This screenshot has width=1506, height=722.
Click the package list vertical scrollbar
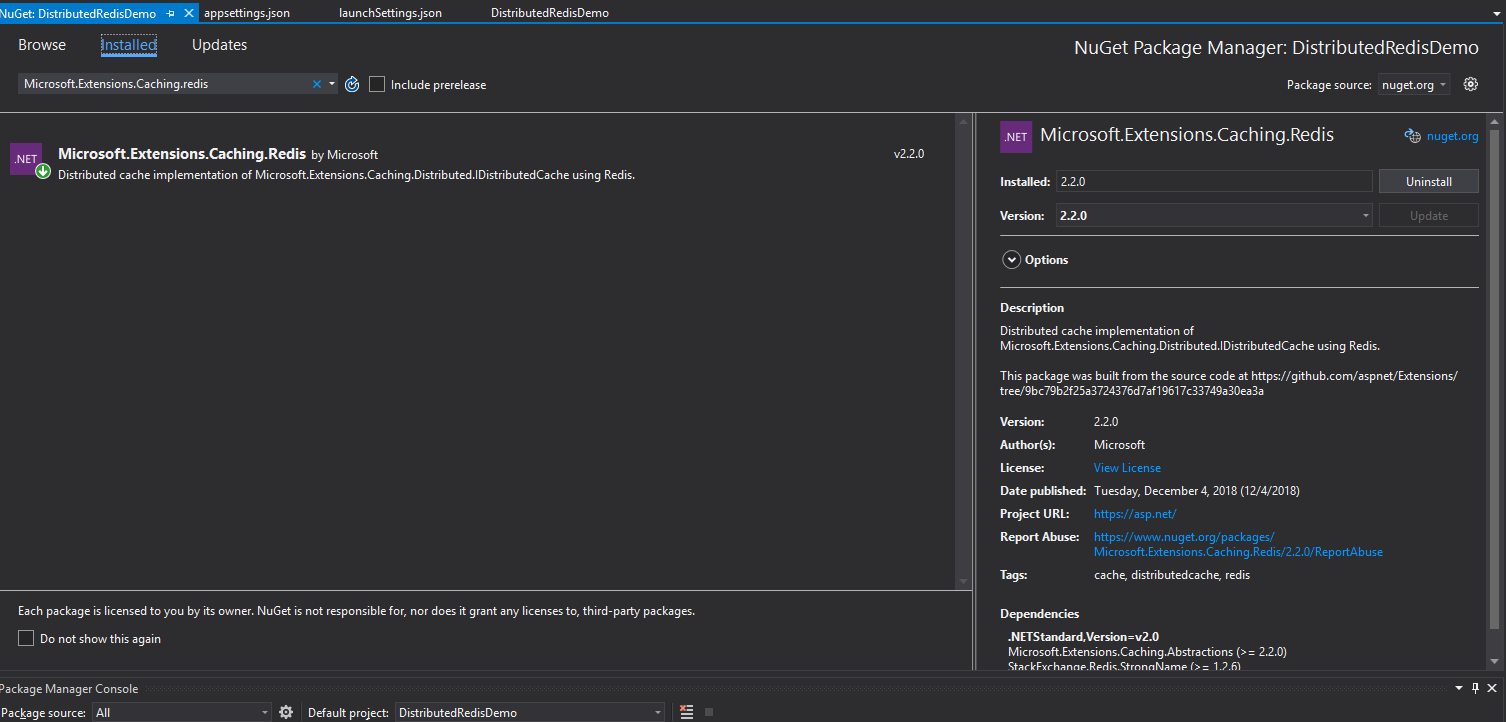coord(964,350)
